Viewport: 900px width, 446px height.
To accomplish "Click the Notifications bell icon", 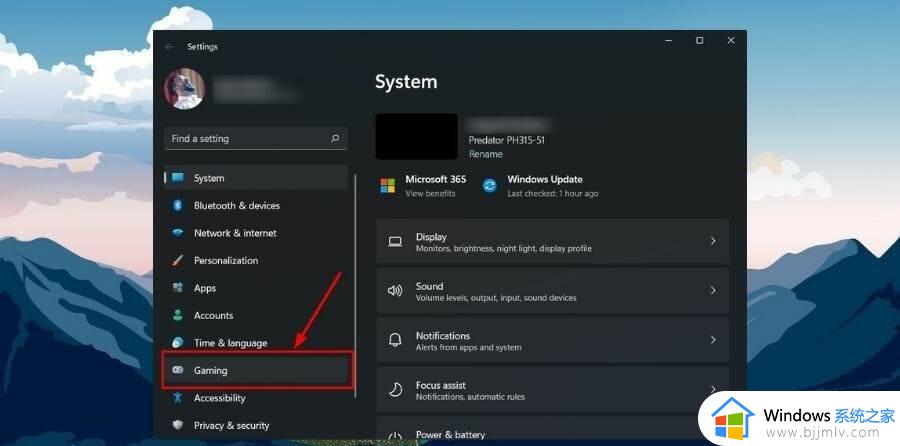I will (395, 340).
